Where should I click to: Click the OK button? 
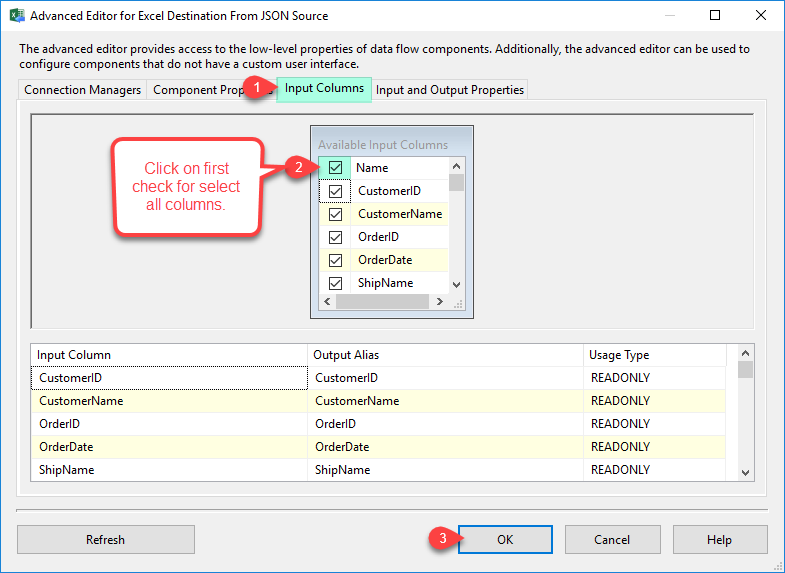[505, 539]
